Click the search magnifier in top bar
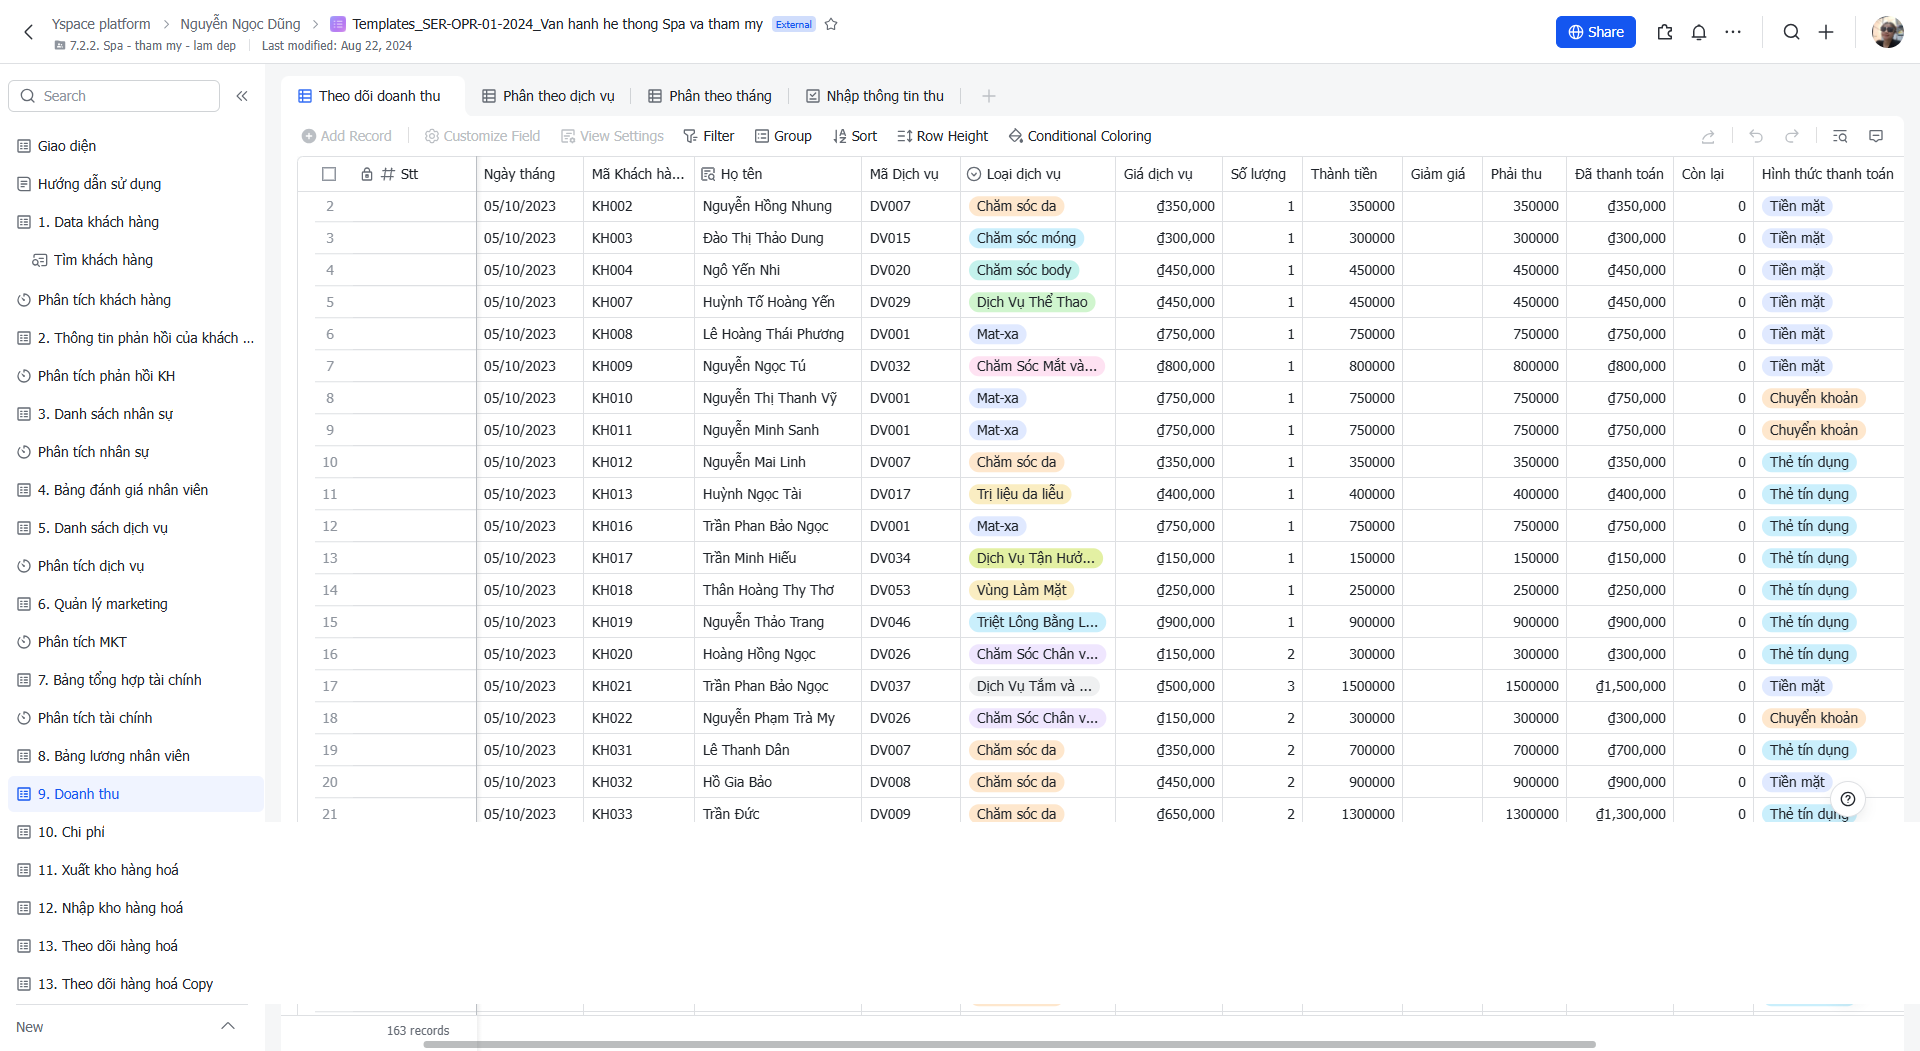 (x=1792, y=32)
